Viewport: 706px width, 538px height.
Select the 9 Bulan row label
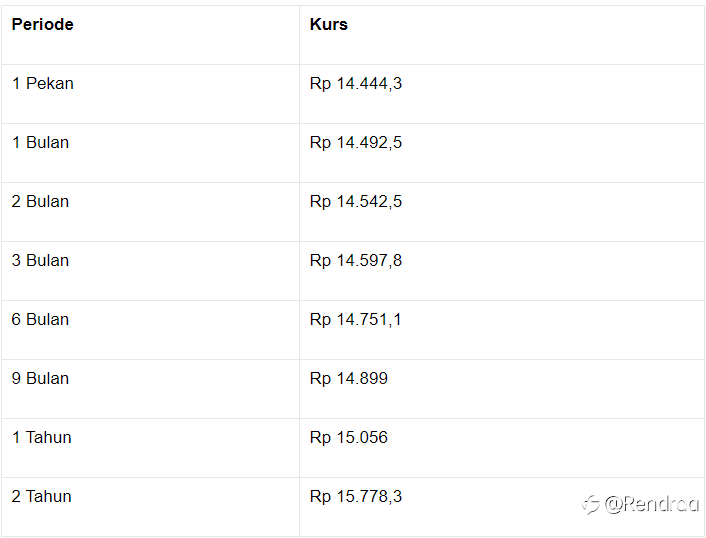click(41, 378)
